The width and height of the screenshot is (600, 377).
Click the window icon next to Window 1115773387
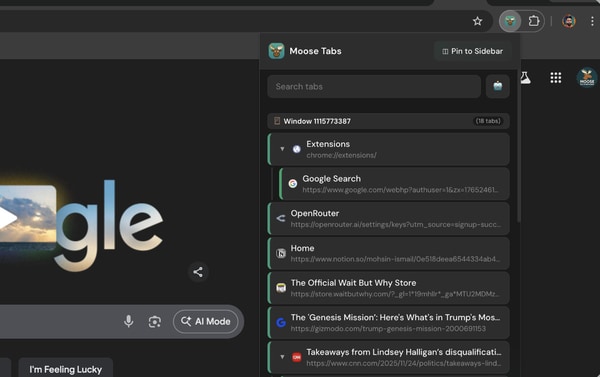(x=277, y=121)
